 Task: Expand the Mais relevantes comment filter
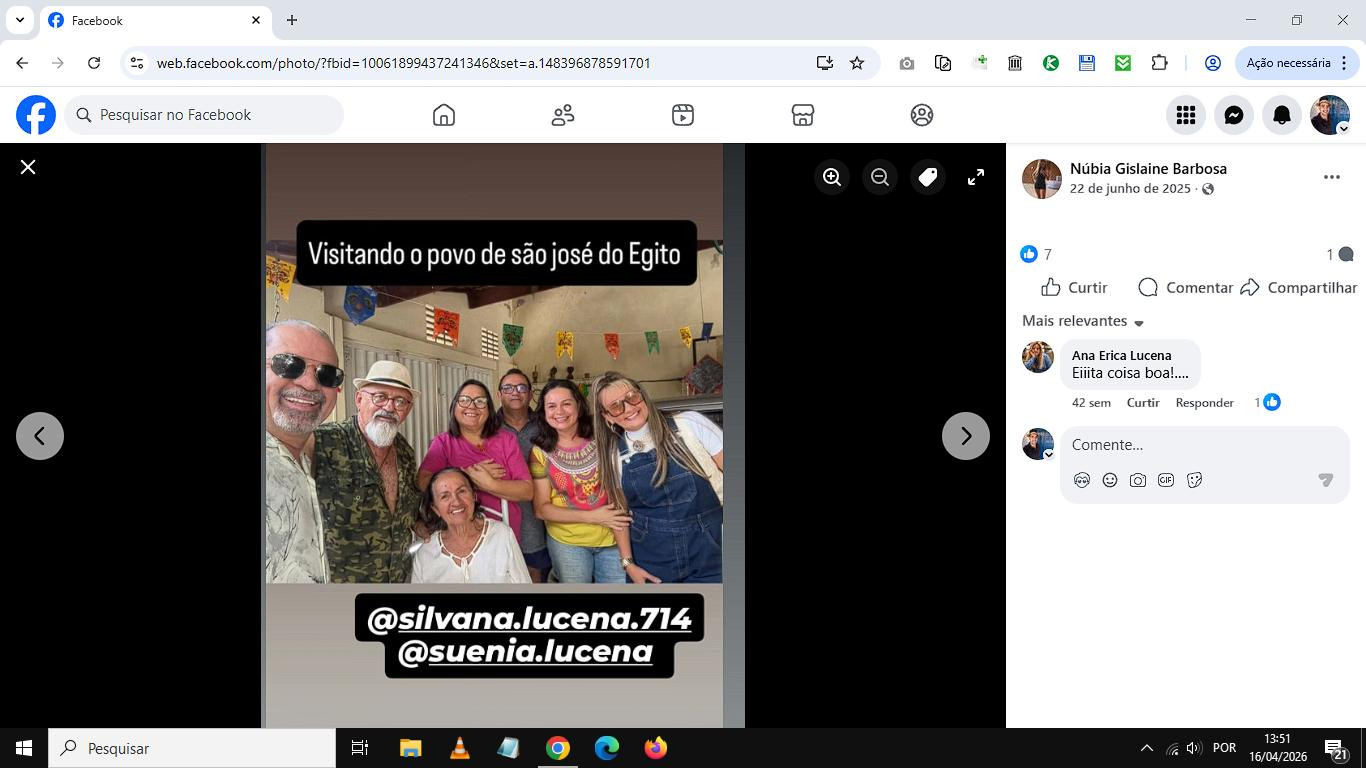pos(1083,321)
